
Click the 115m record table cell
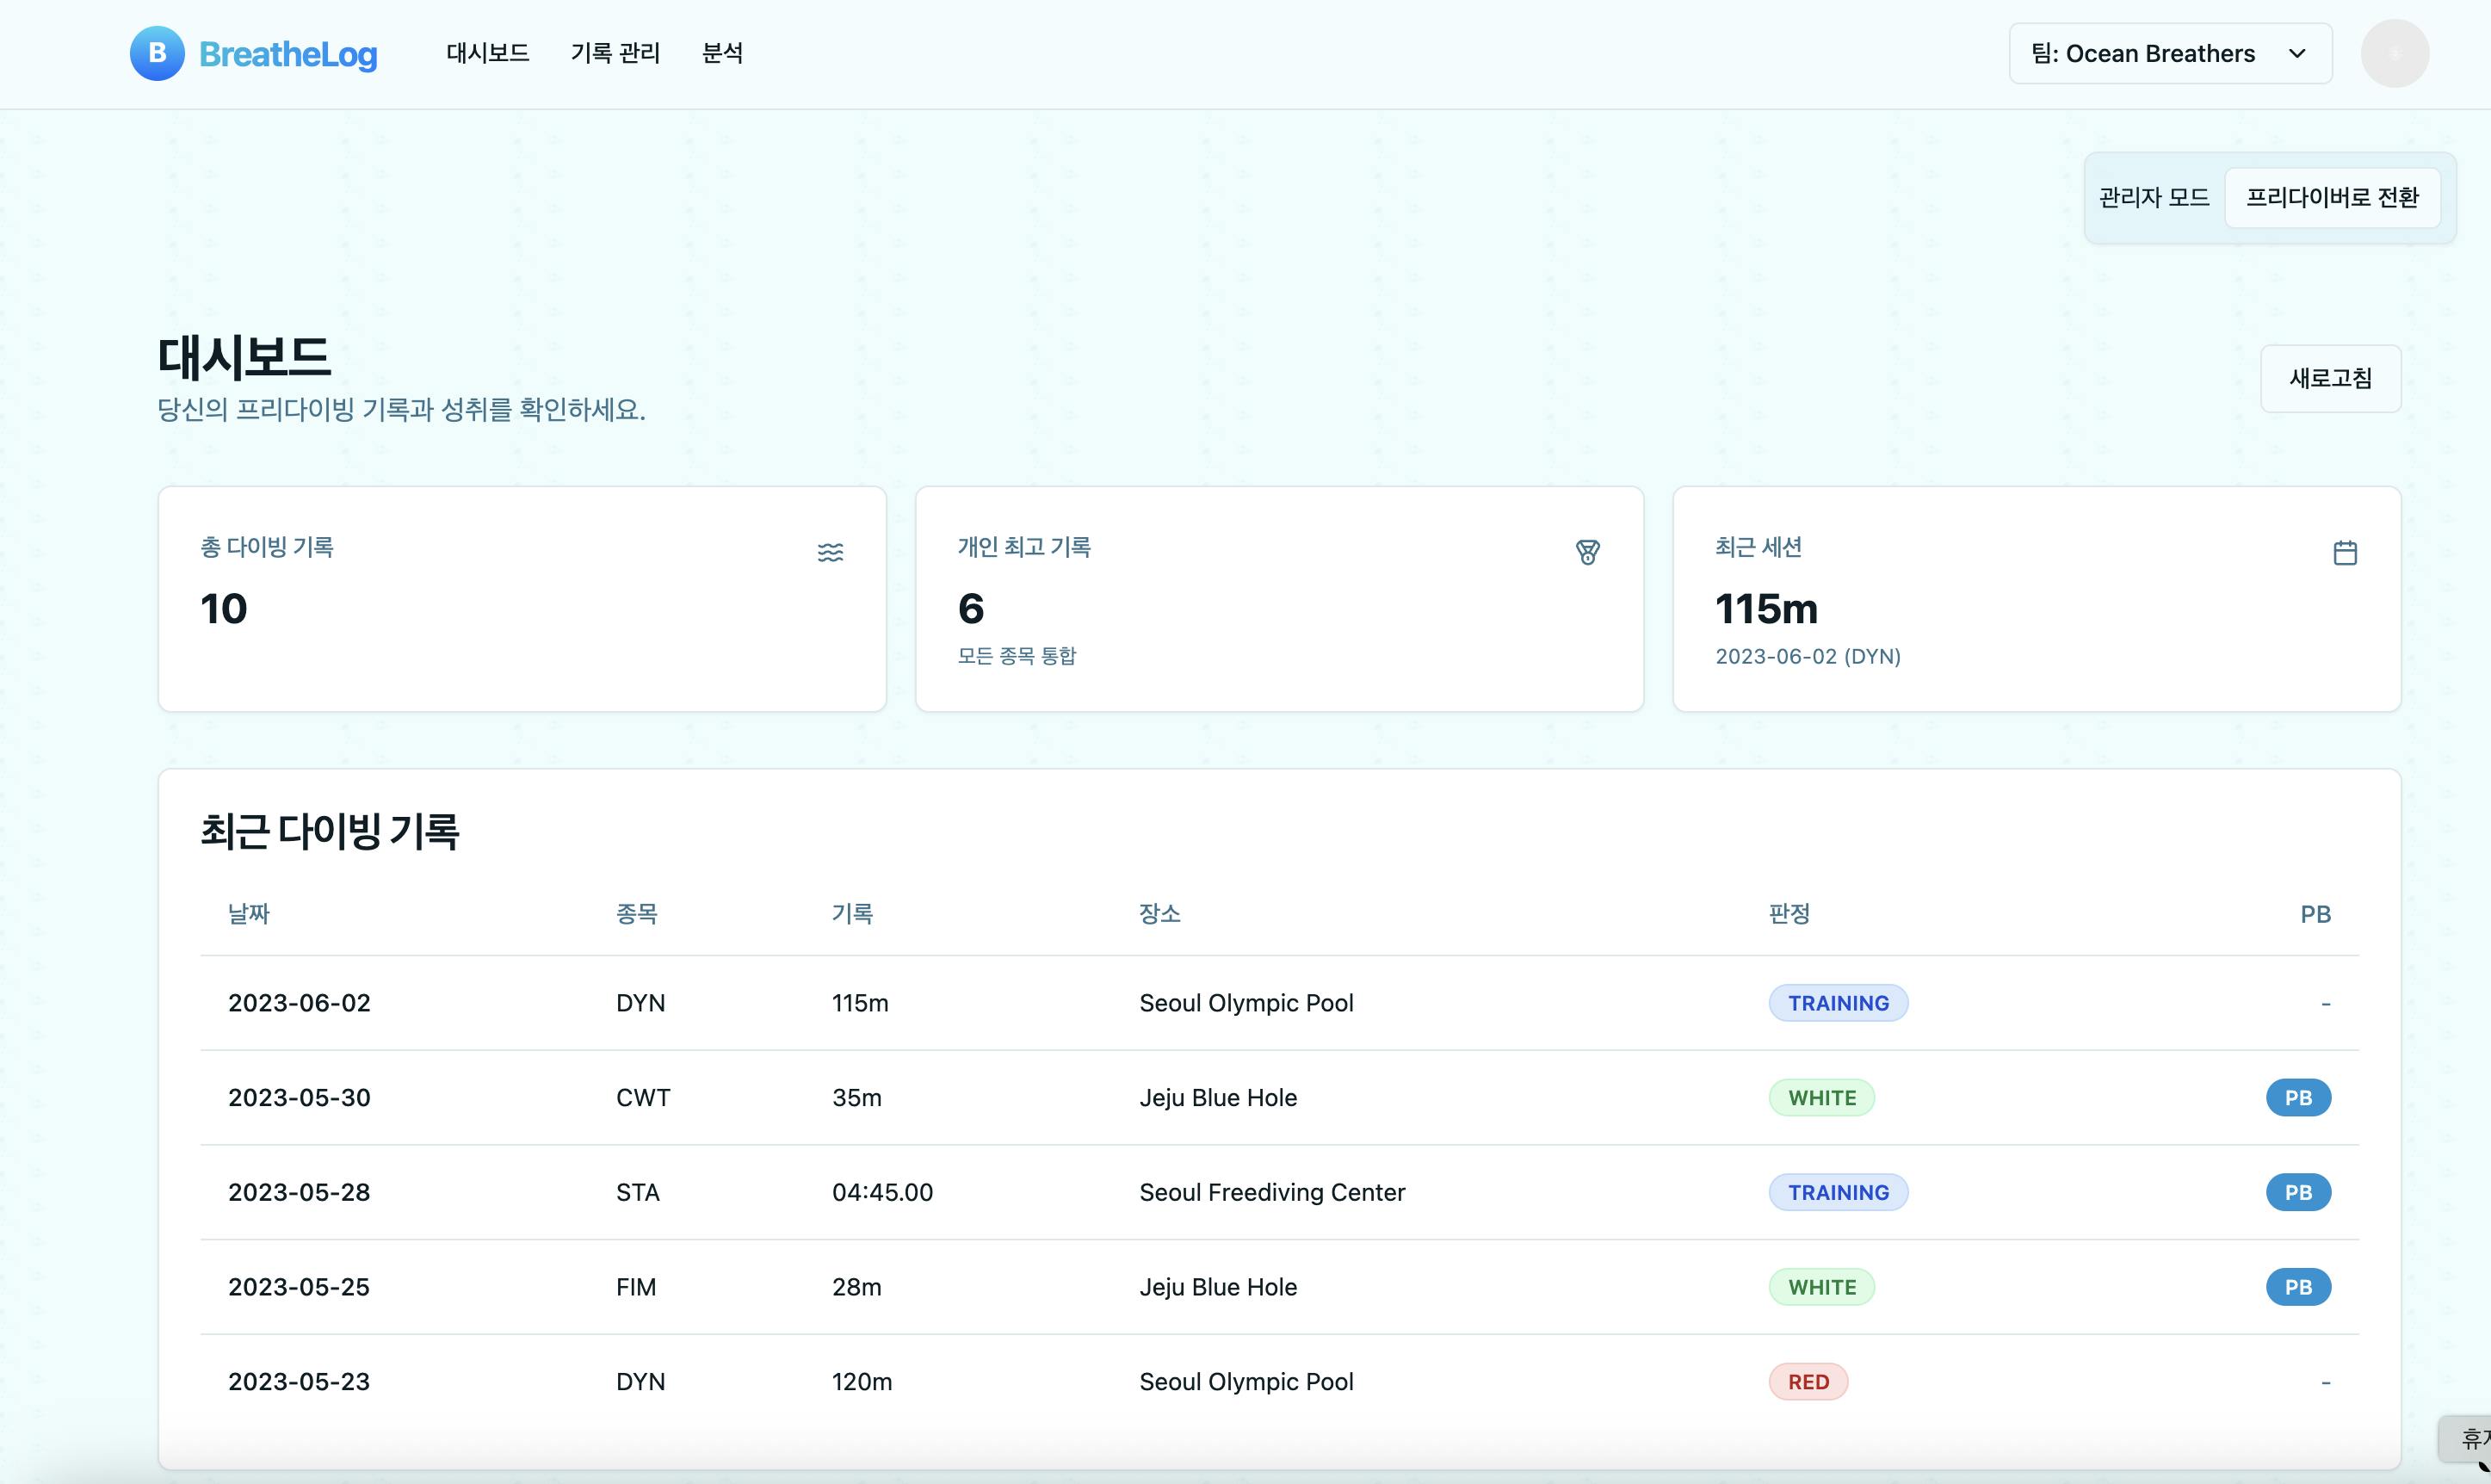[x=860, y=1003]
